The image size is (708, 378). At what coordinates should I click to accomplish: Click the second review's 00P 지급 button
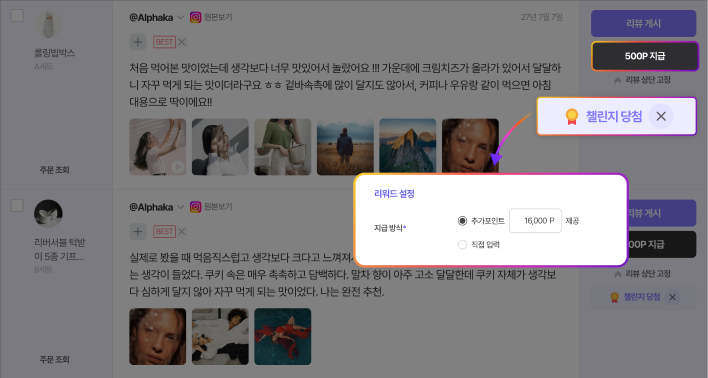[x=661, y=245]
